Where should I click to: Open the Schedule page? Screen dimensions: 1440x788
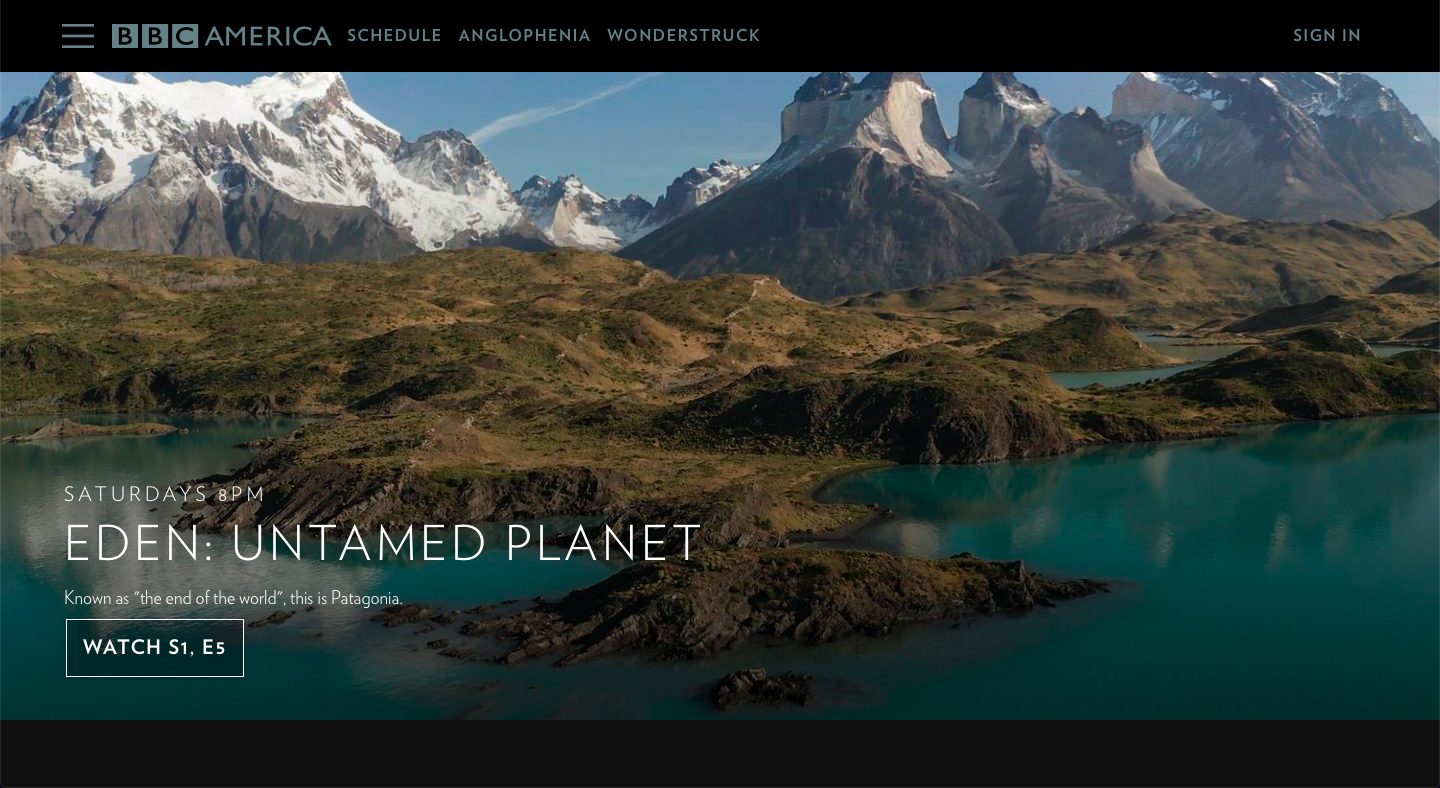(x=394, y=36)
